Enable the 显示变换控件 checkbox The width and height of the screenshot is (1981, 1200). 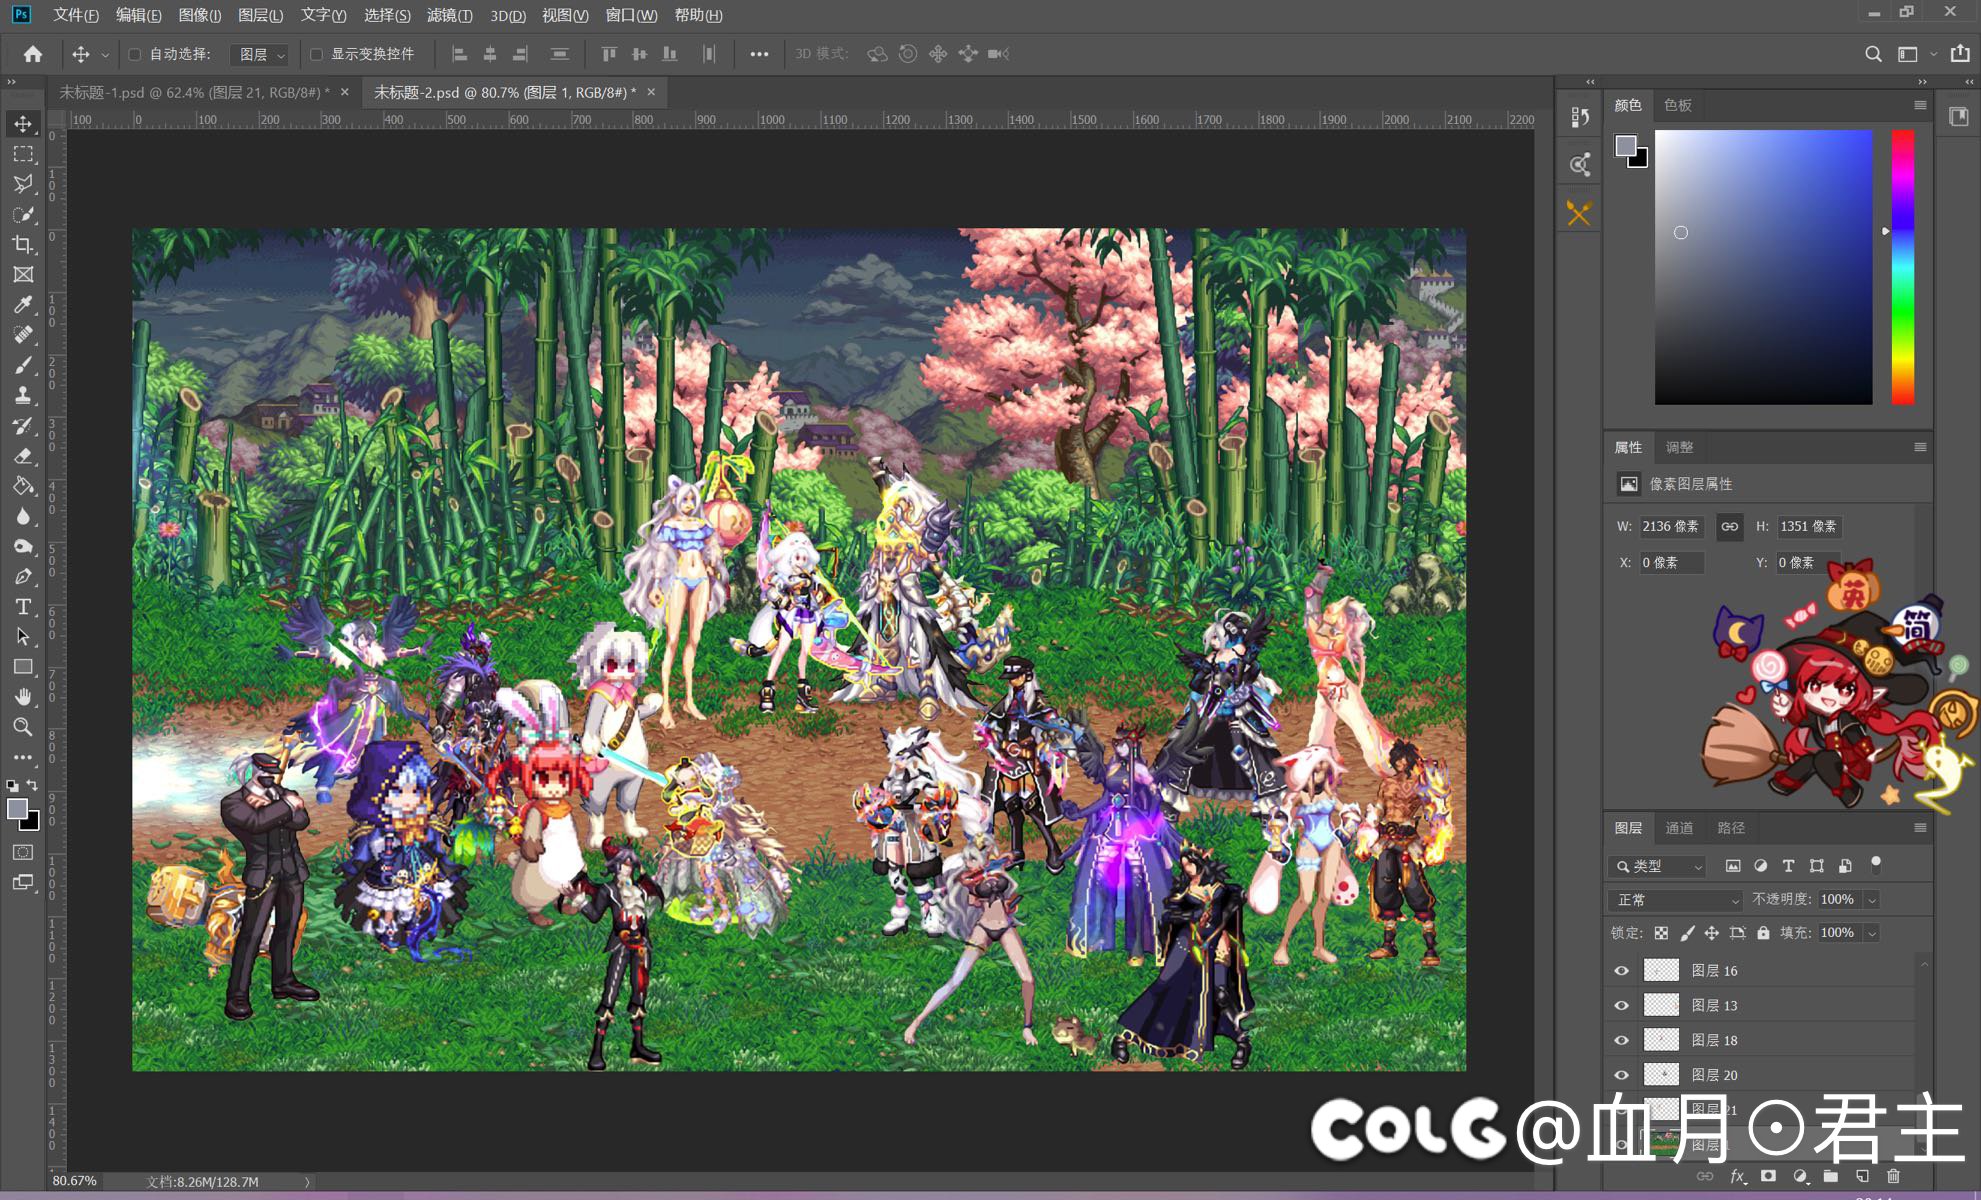coord(316,54)
